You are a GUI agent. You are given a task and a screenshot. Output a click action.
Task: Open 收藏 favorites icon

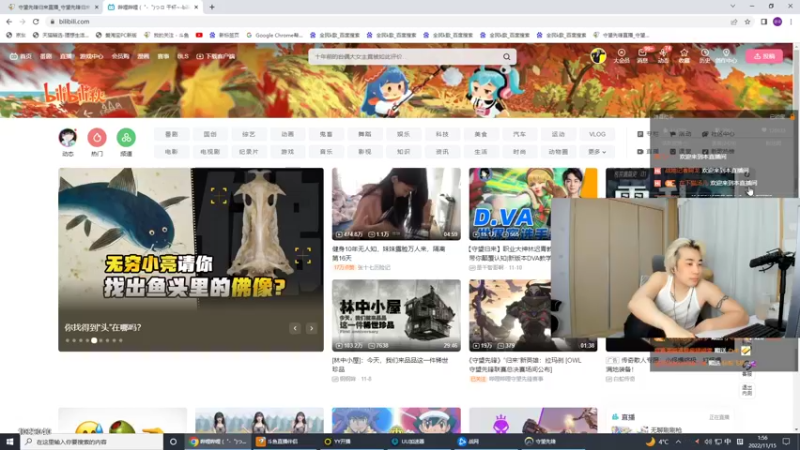point(684,56)
